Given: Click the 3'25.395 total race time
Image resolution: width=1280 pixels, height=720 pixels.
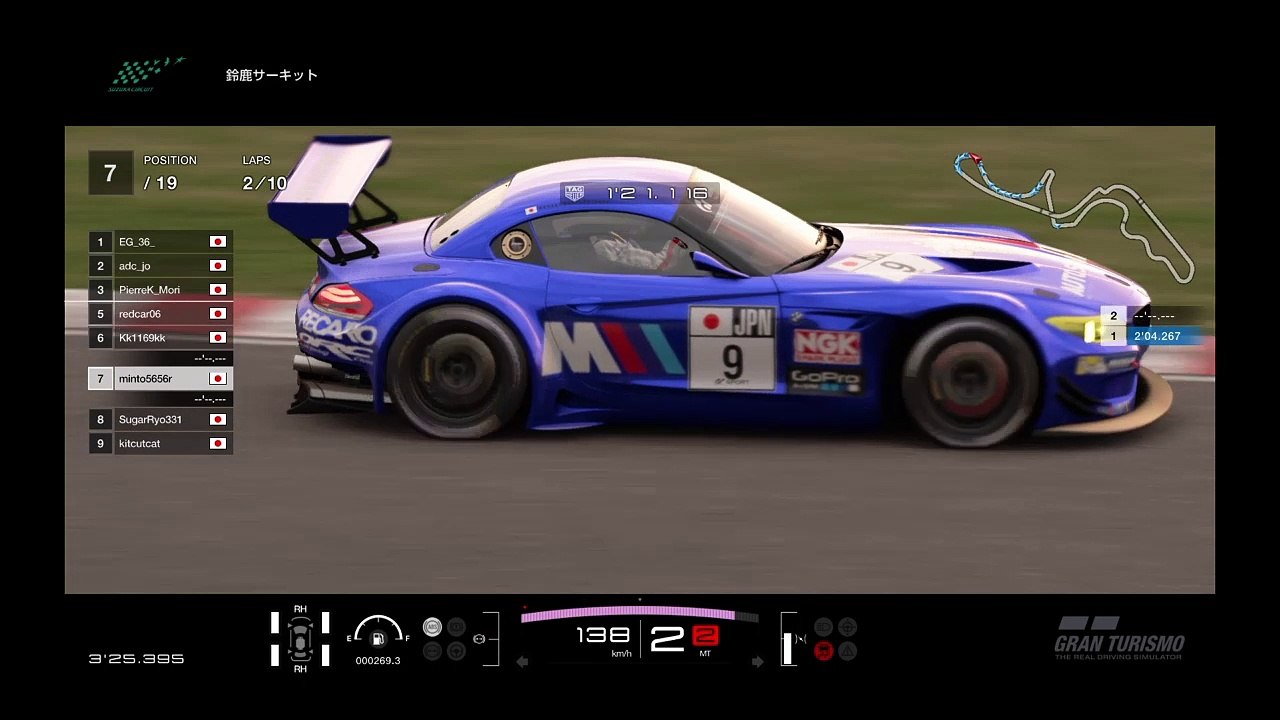Looking at the screenshot, I should (x=136, y=659).
